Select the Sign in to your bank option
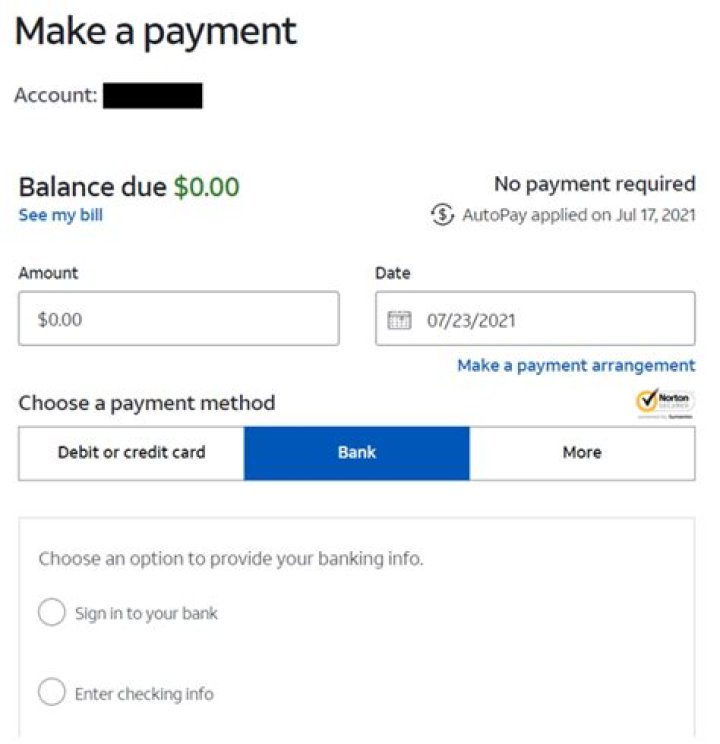The width and height of the screenshot is (720, 744). point(51,613)
